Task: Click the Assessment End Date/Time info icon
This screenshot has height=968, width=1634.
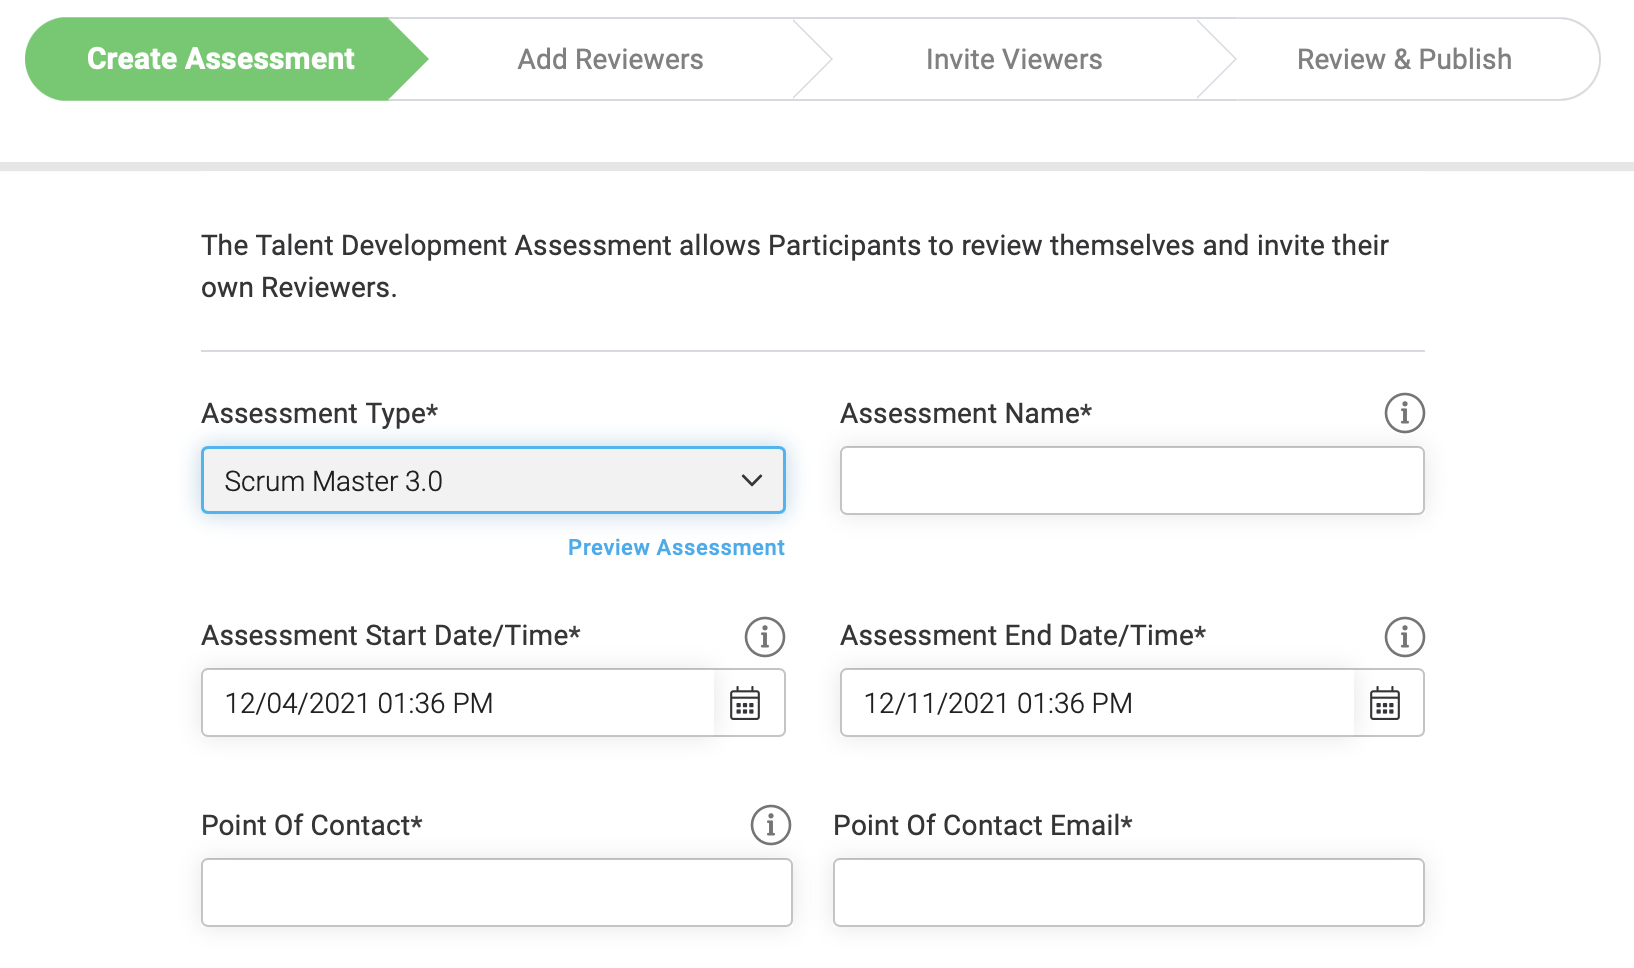Action: pos(1404,636)
